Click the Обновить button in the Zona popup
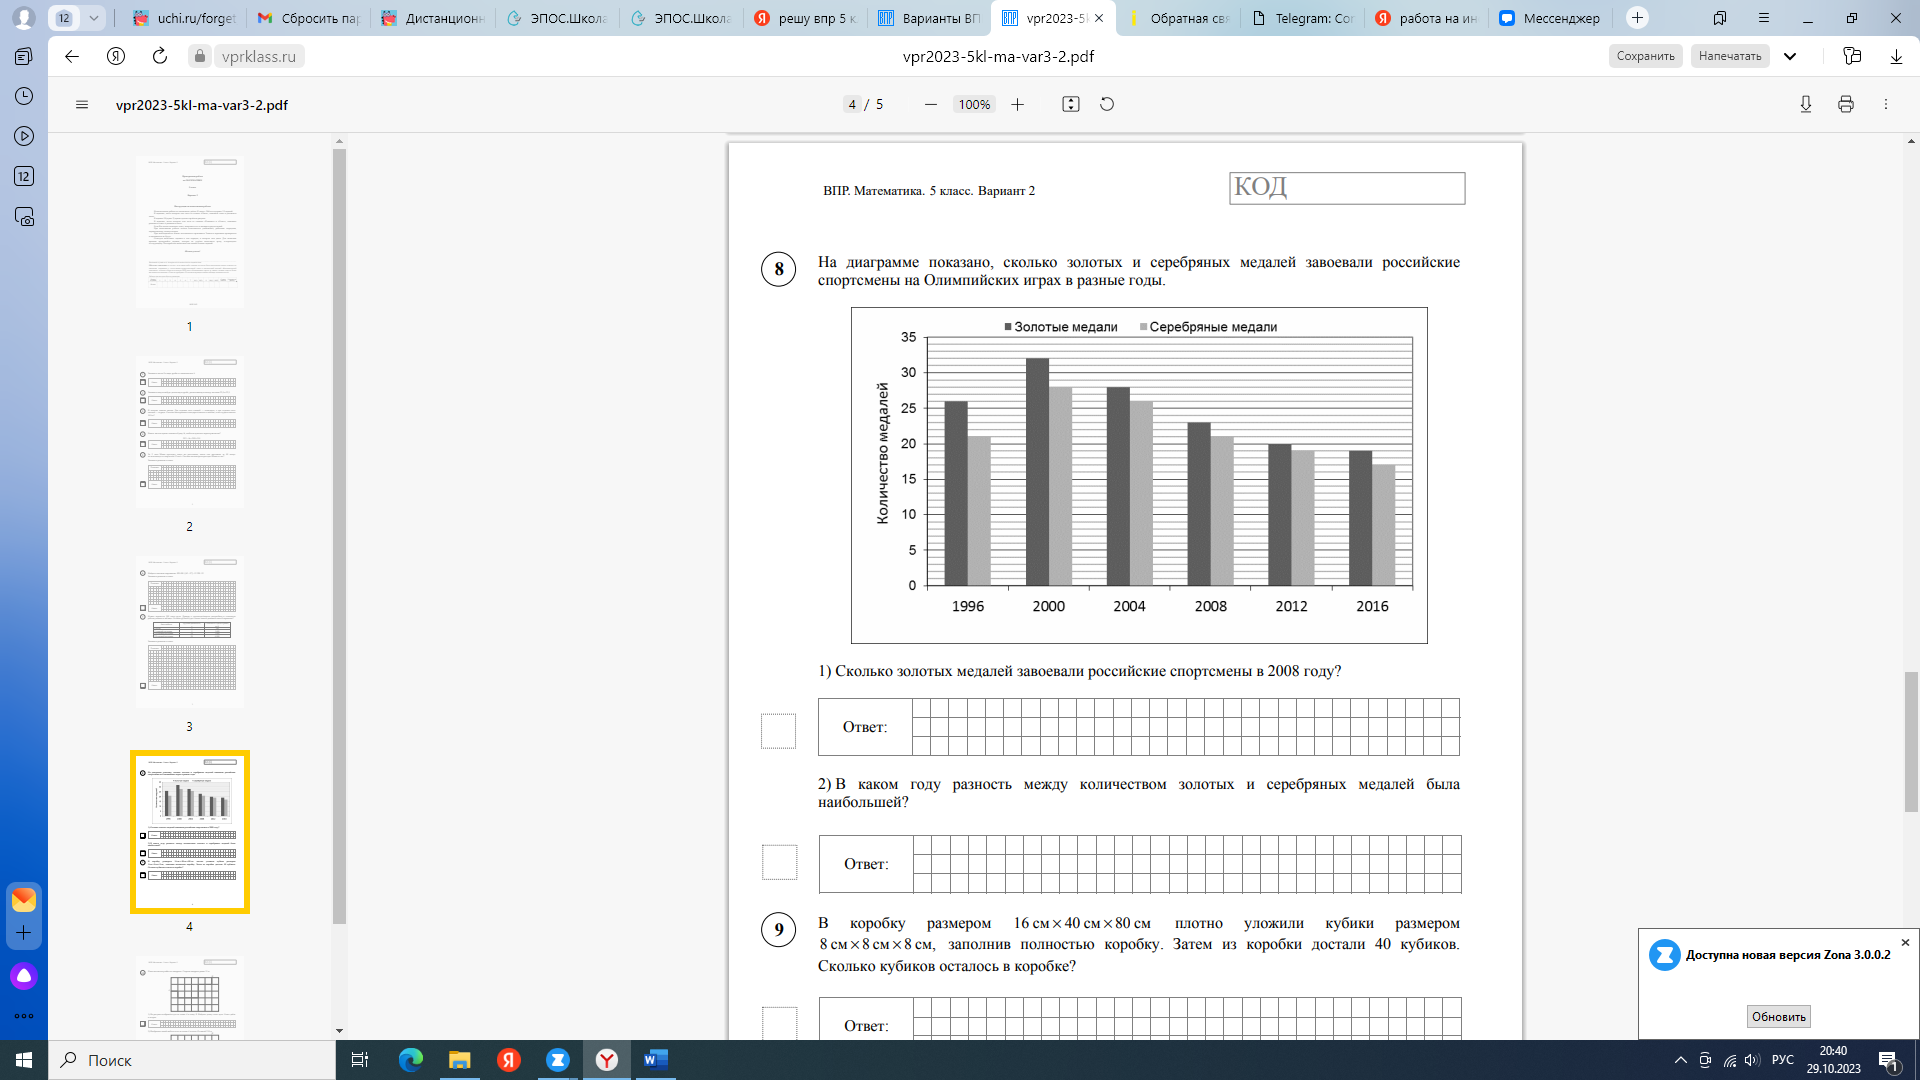 [1778, 1016]
